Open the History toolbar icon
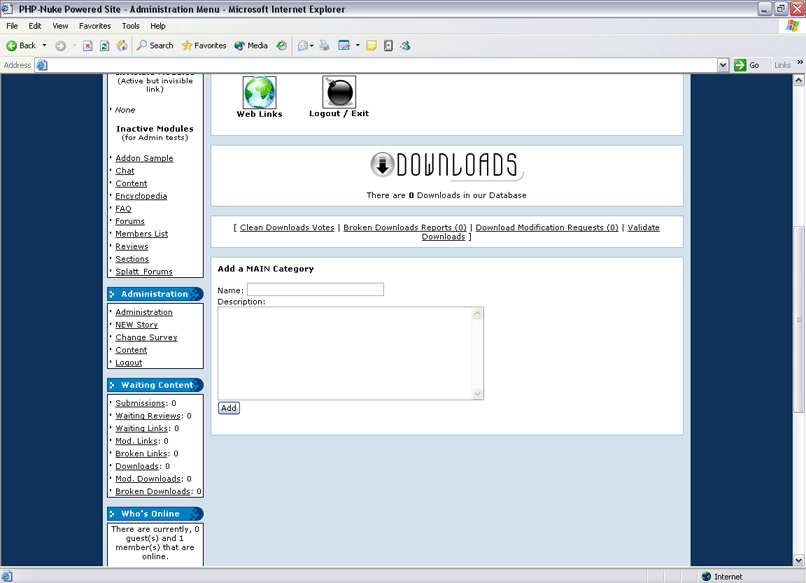Viewport: 806px width, 583px height. [x=282, y=45]
